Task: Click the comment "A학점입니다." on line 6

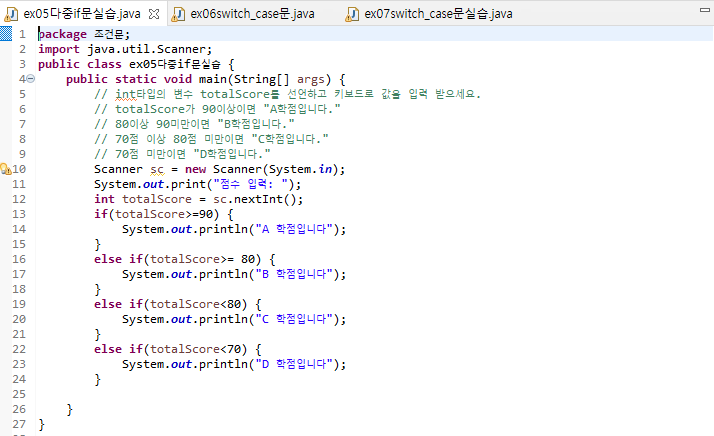Action: pos(302,109)
